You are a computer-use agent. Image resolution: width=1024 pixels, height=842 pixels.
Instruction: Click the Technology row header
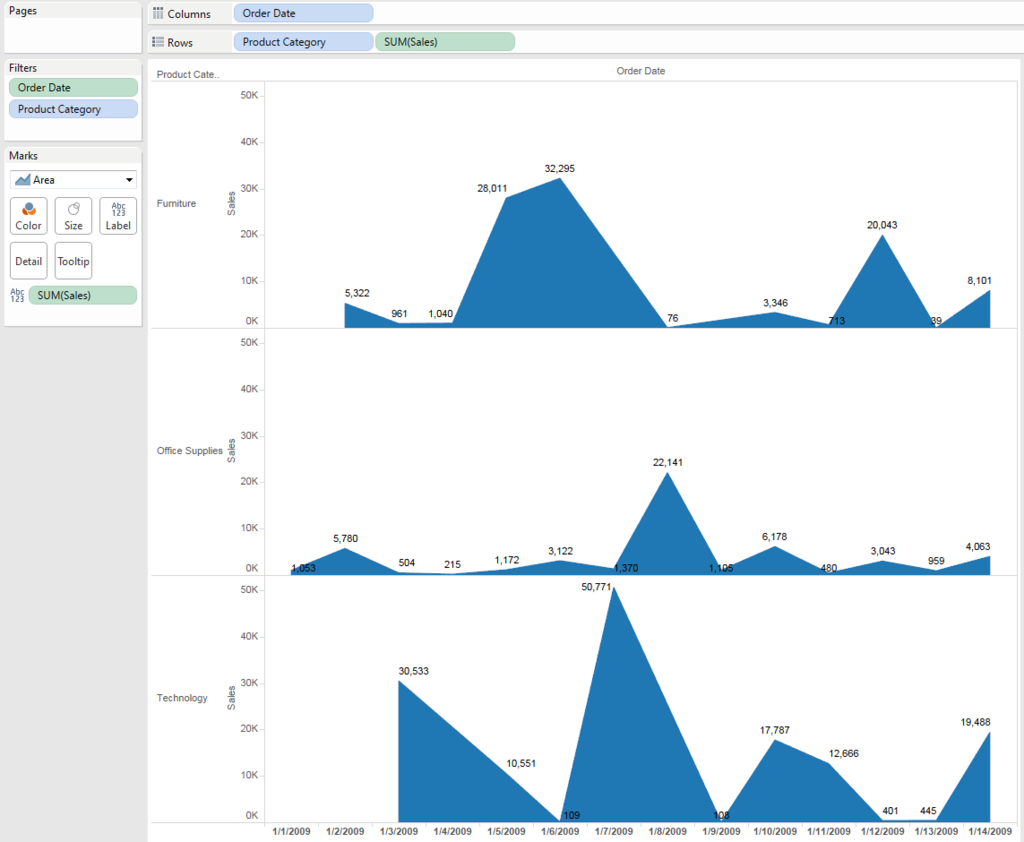click(182, 698)
